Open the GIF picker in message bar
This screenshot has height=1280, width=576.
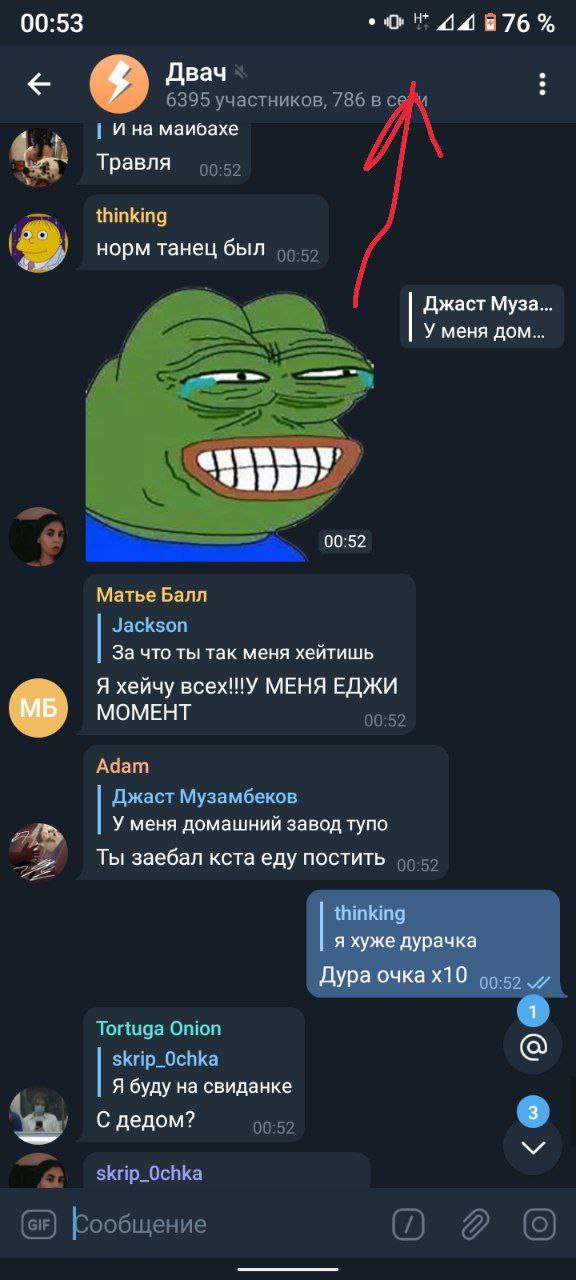[39, 1224]
